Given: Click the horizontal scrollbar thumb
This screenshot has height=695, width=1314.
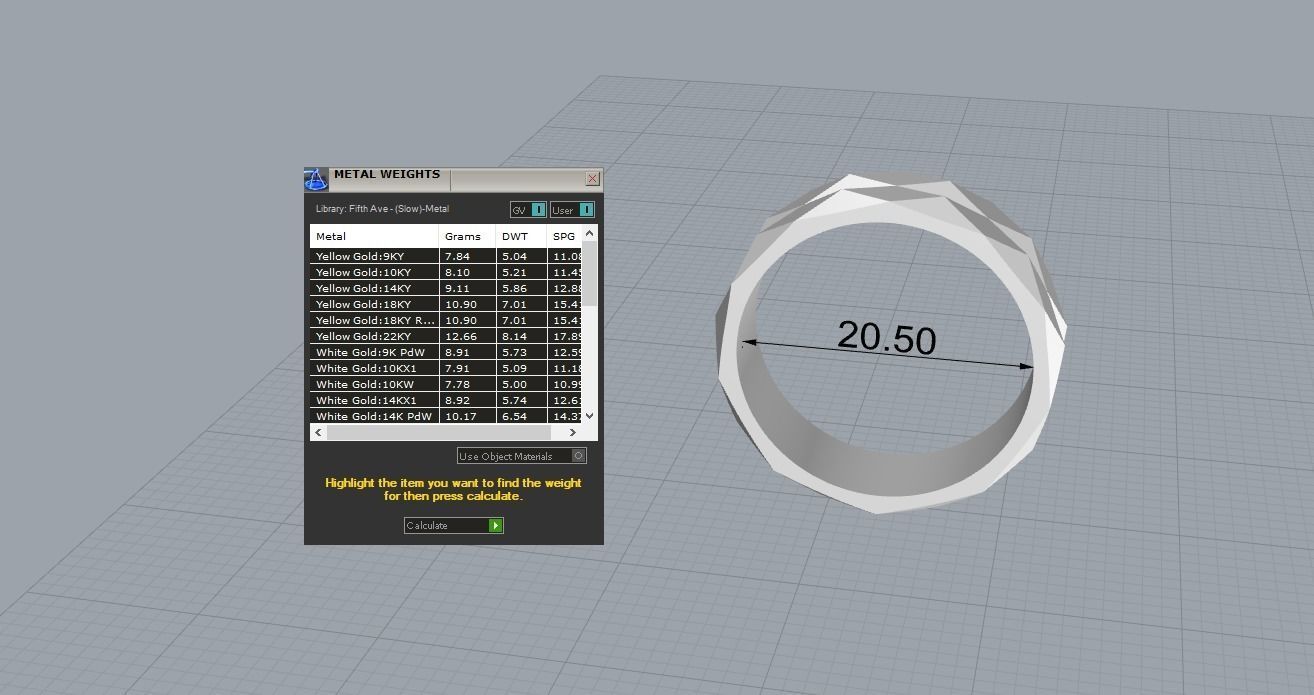Looking at the screenshot, I should coord(439,432).
